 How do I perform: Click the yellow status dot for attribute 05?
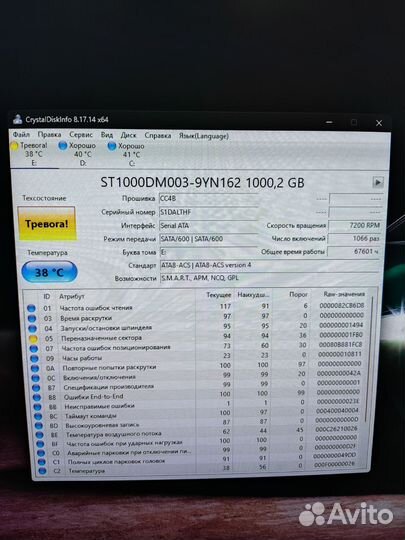point(33,339)
